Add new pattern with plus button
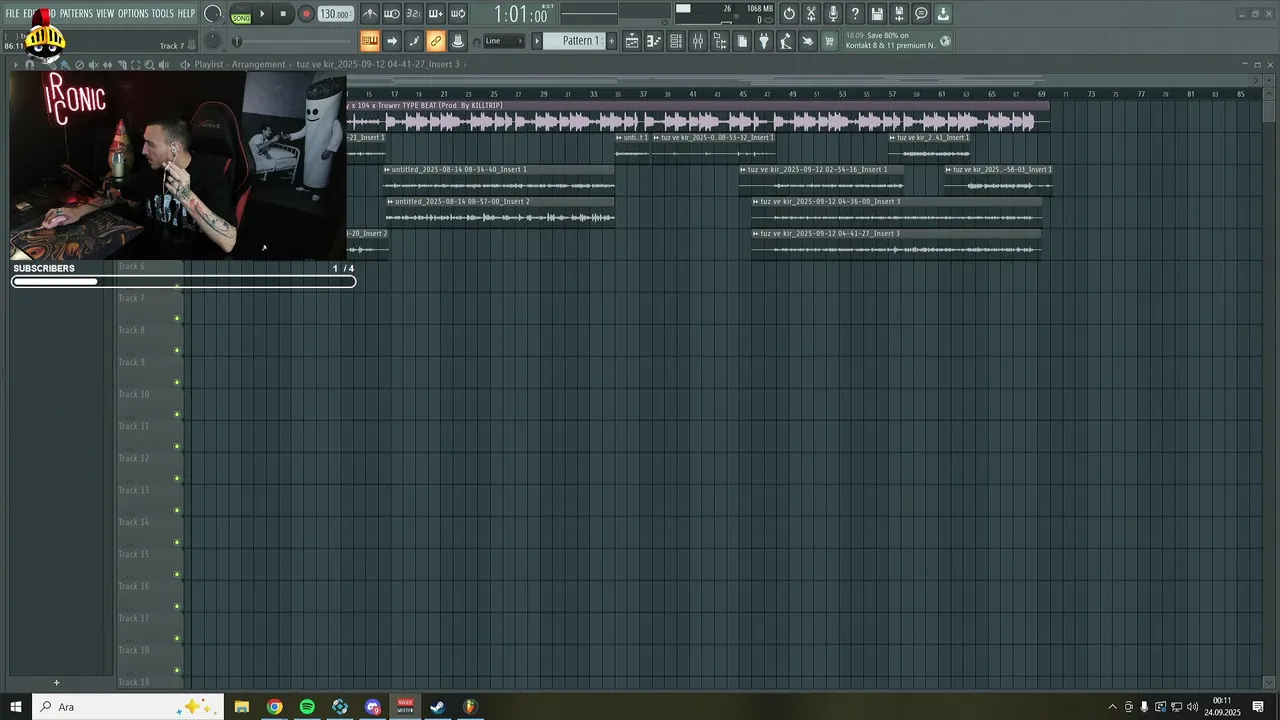Image resolution: width=1280 pixels, height=720 pixels. [x=612, y=41]
